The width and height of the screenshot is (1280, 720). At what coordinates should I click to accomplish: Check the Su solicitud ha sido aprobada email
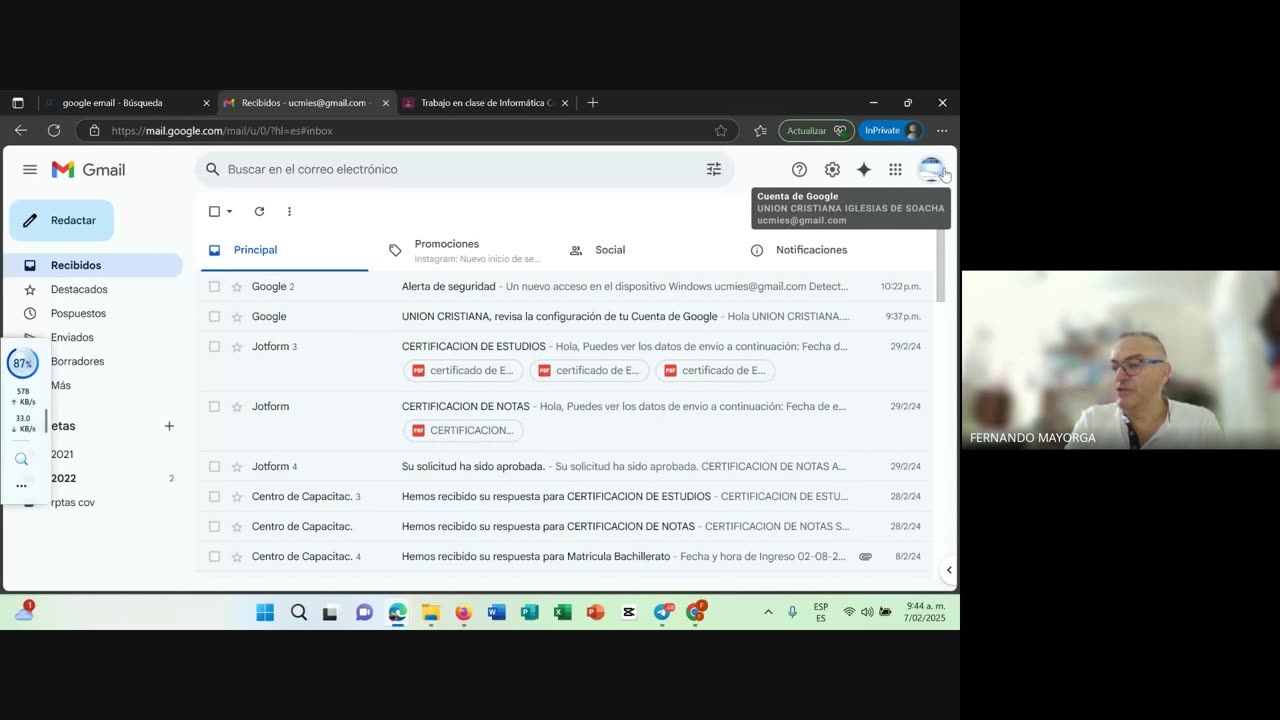point(214,467)
